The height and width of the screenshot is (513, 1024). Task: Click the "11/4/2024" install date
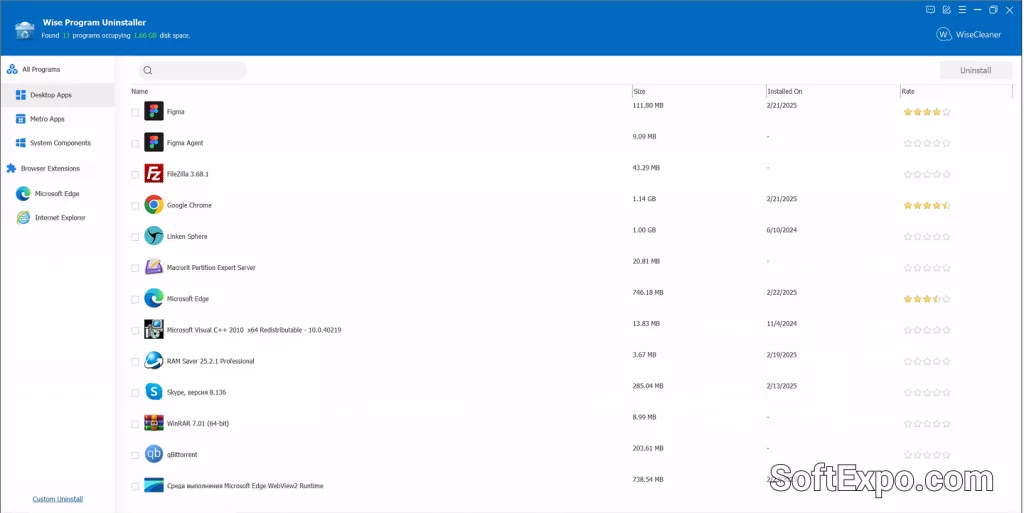point(782,324)
